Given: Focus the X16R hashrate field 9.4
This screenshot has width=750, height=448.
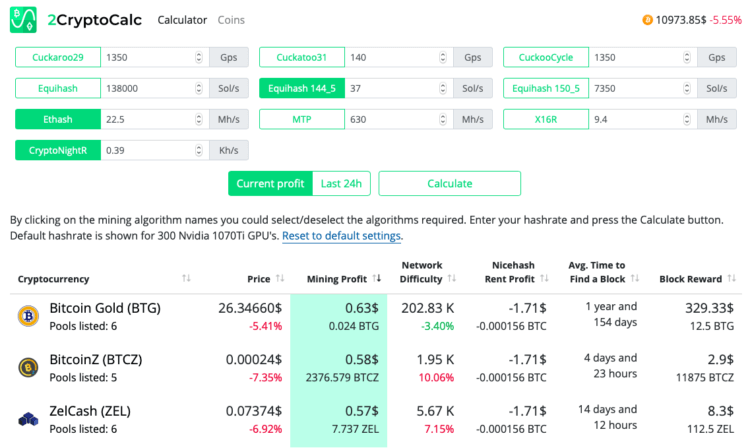Looking at the screenshot, I should click(643, 120).
